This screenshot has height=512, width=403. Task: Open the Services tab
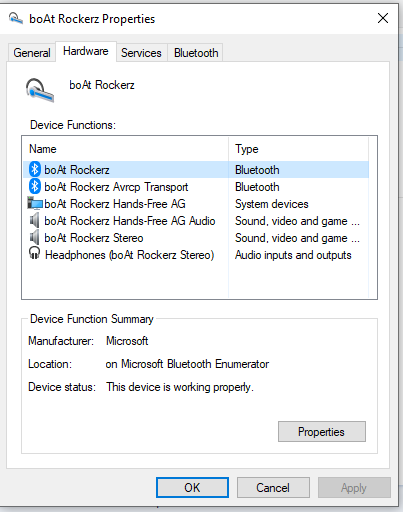point(141,53)
